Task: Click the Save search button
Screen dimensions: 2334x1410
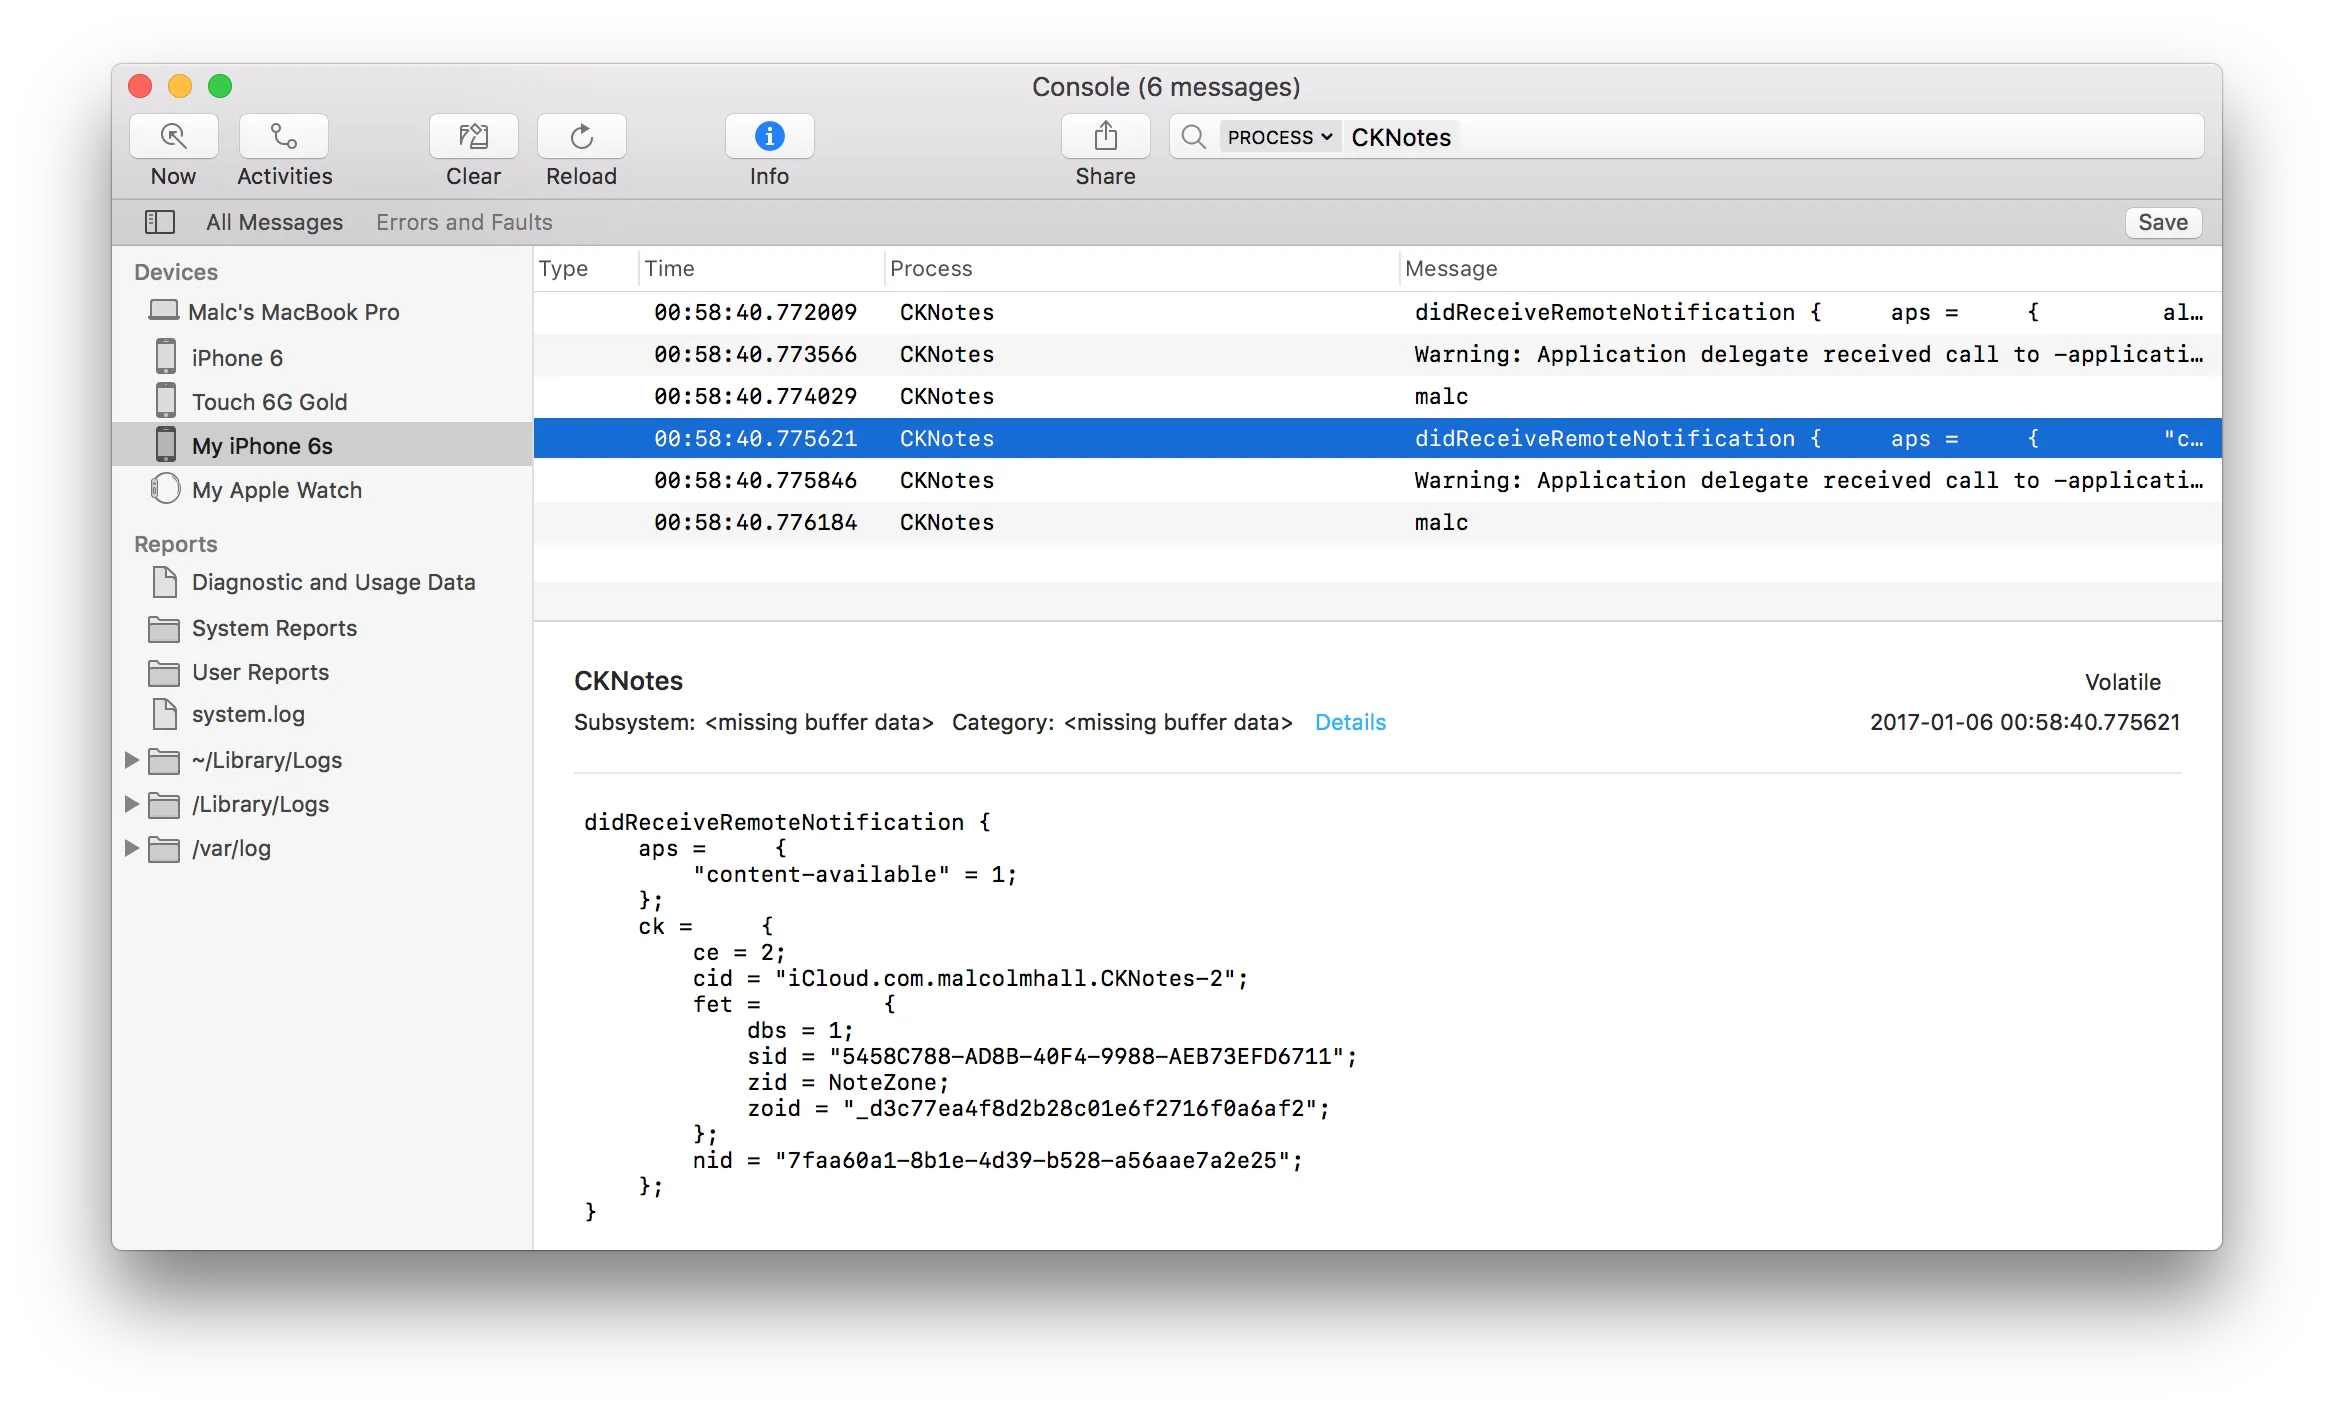Action: 2162,222
